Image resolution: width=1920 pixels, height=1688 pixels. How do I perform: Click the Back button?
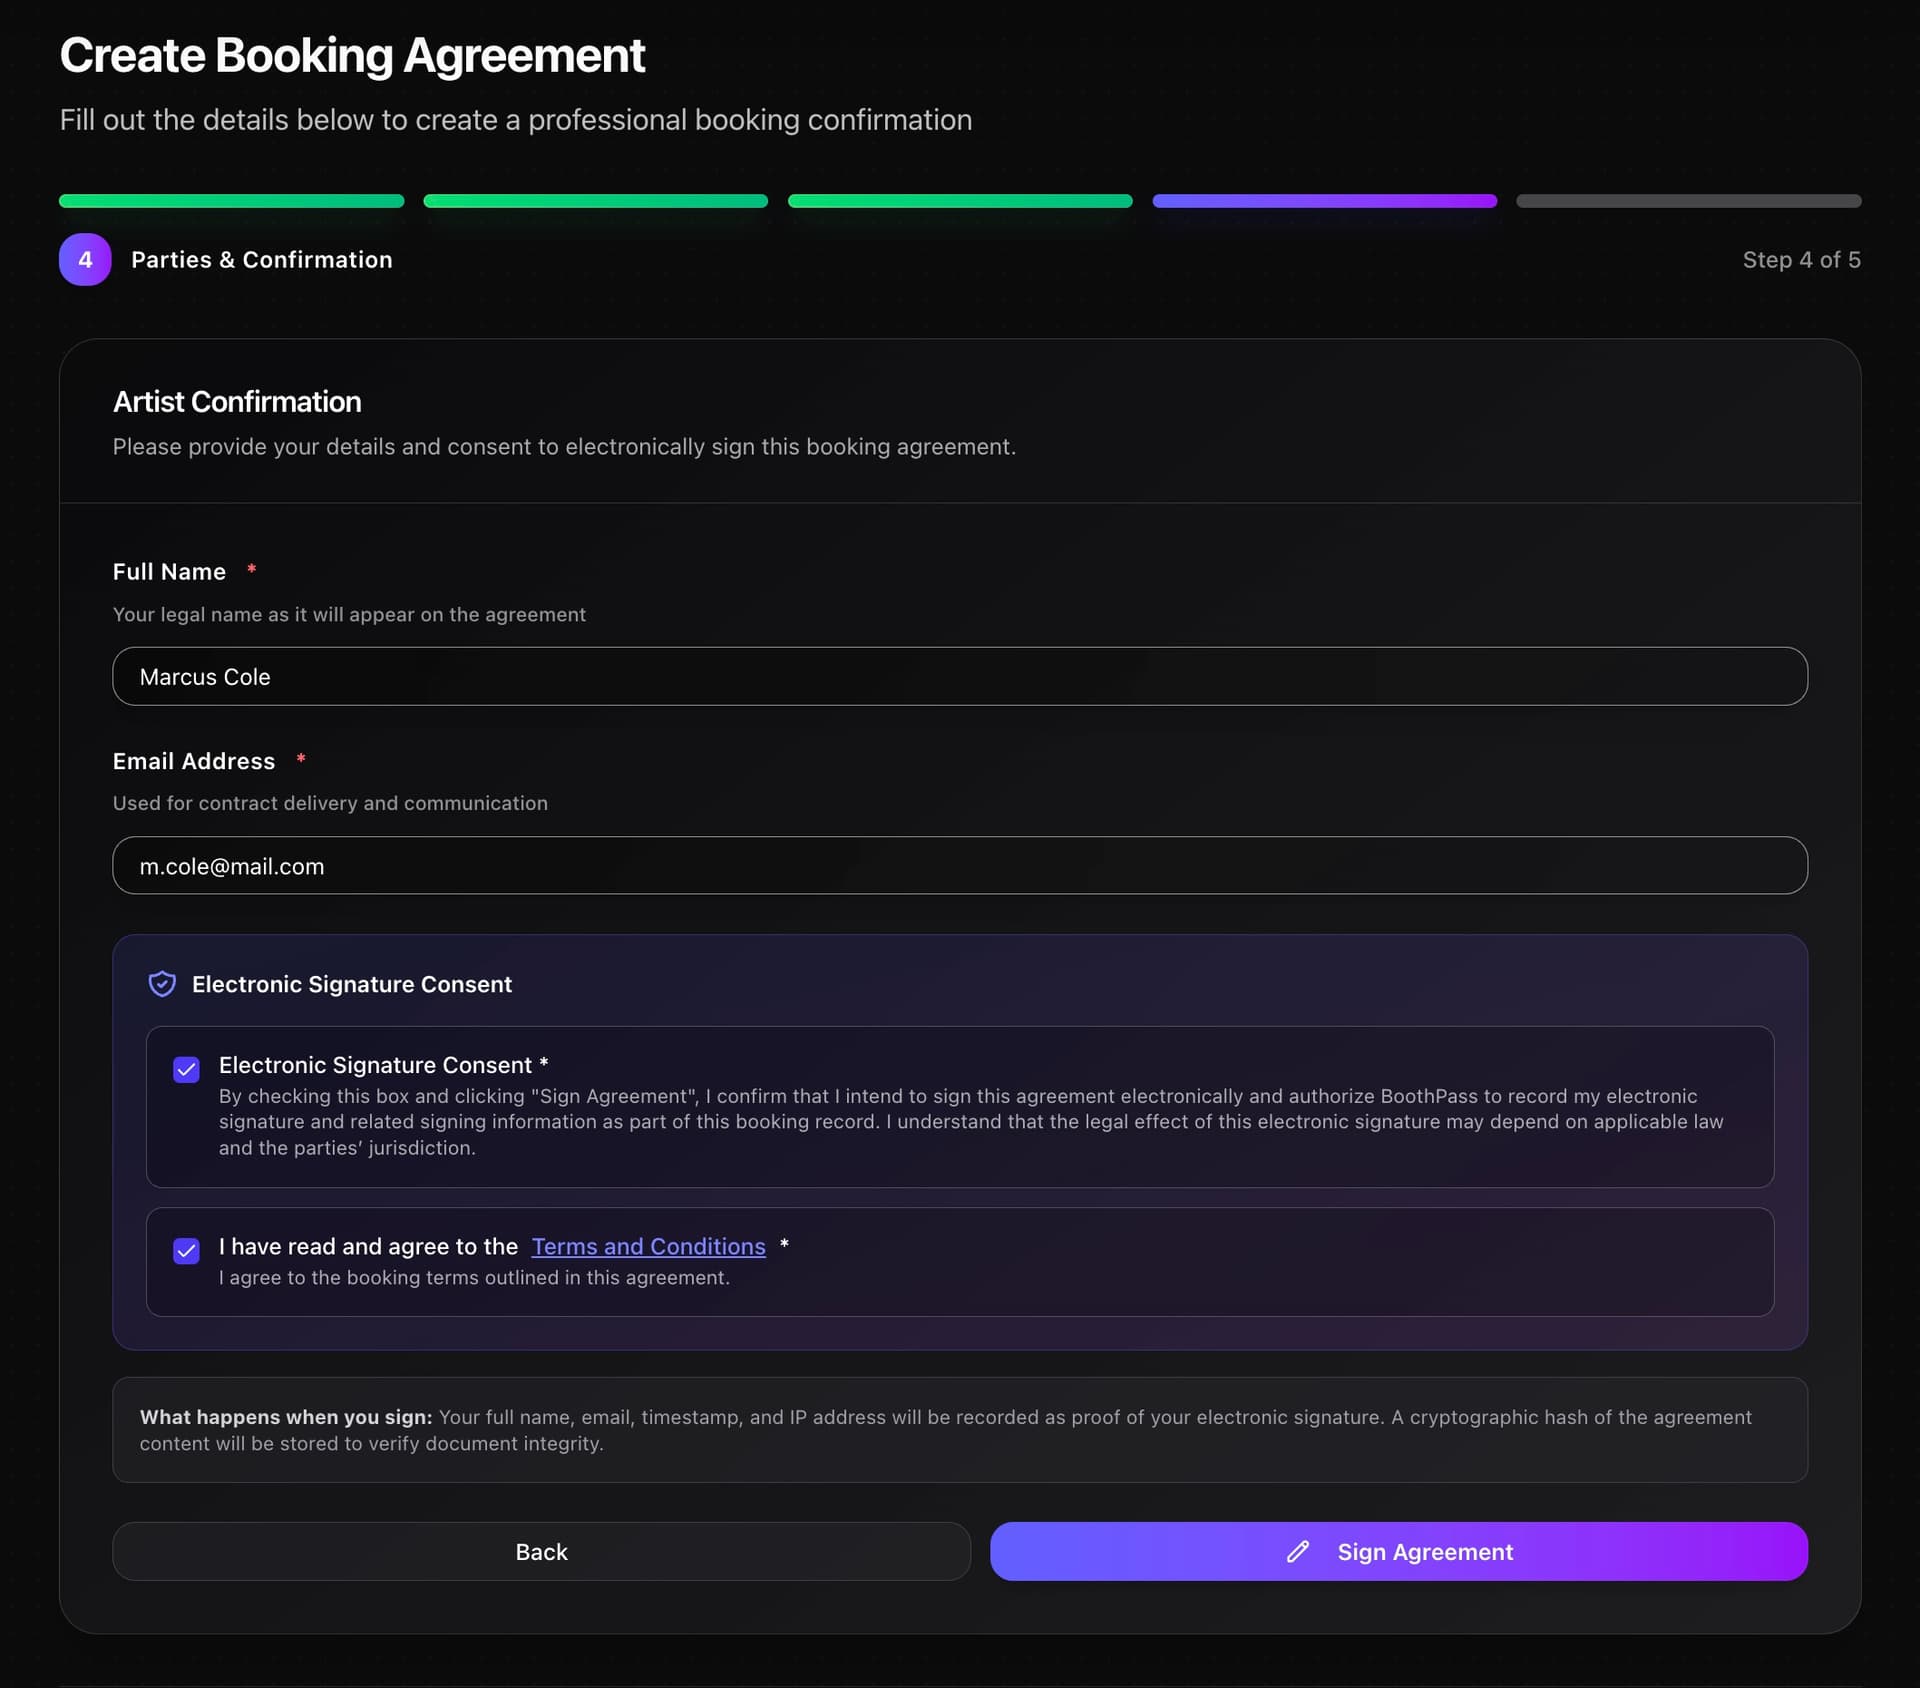tap(541, 1551)
